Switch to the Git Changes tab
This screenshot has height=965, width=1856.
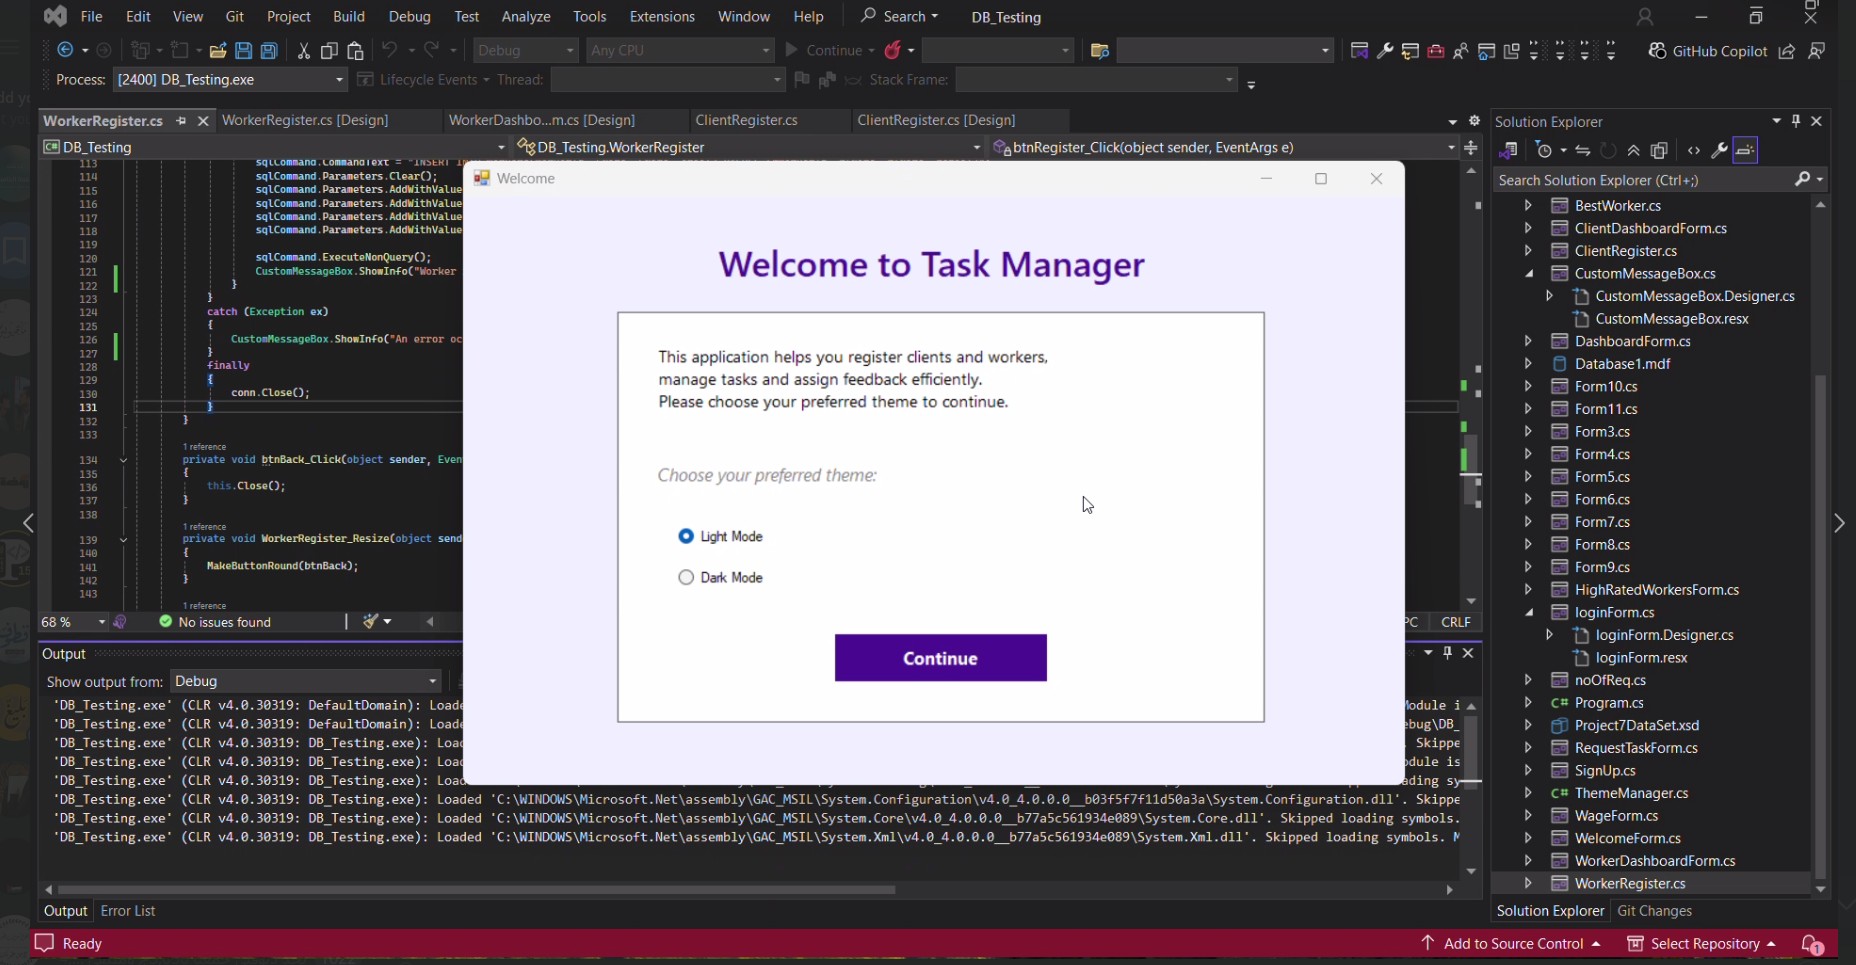(1654, 911)
